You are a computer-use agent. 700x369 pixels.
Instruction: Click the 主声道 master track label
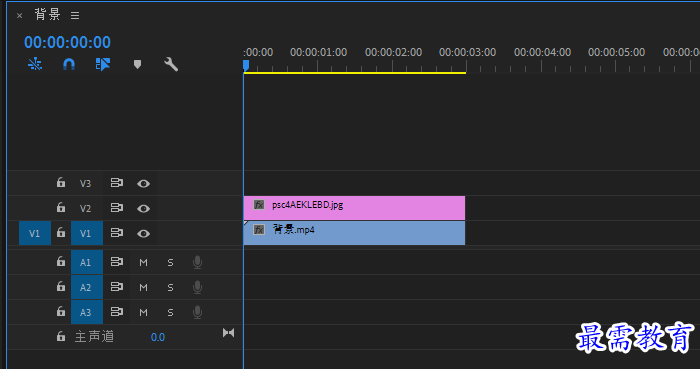click(94, 336)
